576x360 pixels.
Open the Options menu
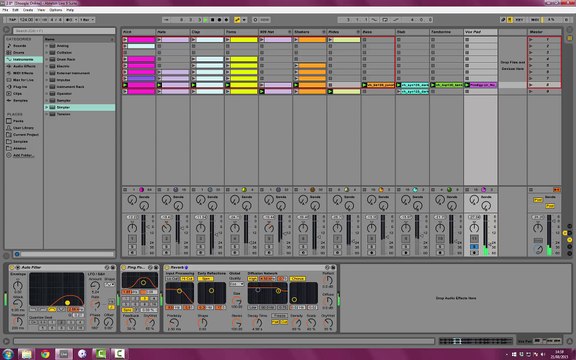pos(55,10)
